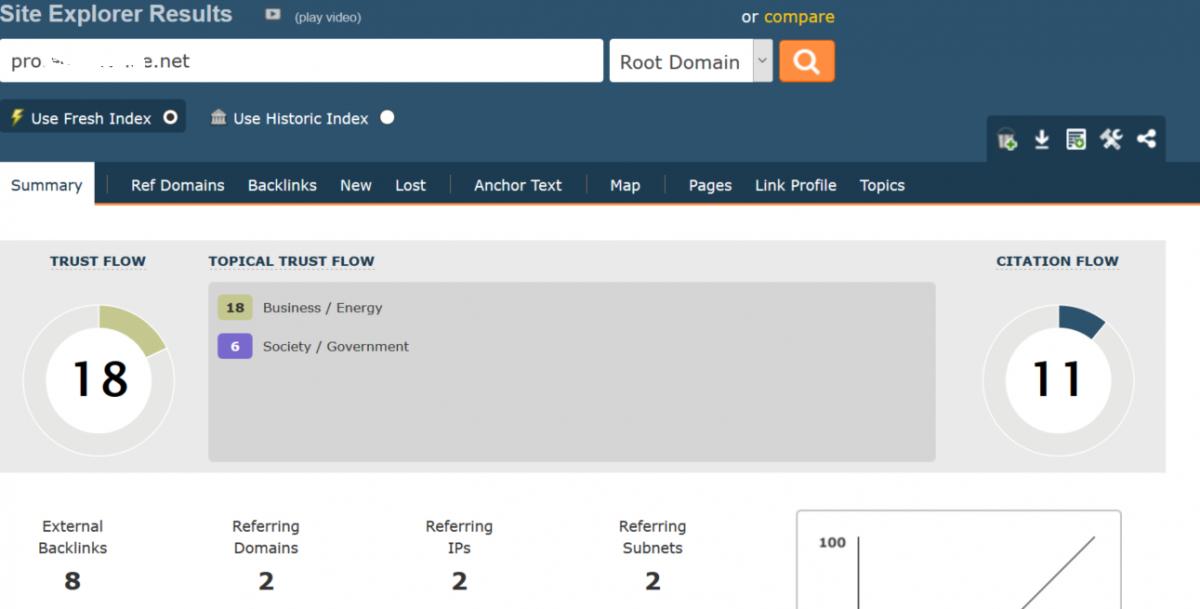This screenshot has height=609, width=1200.
Task: Click the Trust Flow 18 donut chart
Action: [99, 381]
